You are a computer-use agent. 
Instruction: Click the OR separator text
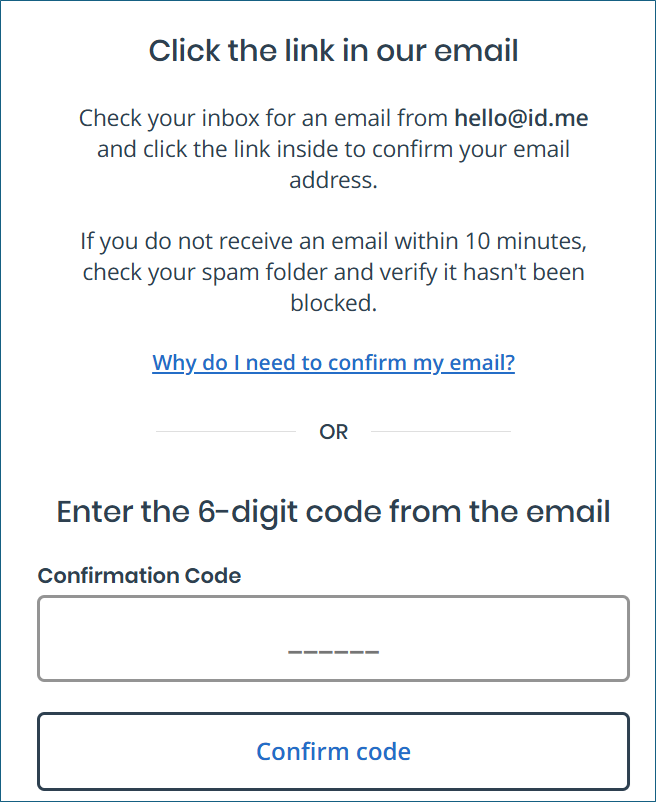[333, 432]
